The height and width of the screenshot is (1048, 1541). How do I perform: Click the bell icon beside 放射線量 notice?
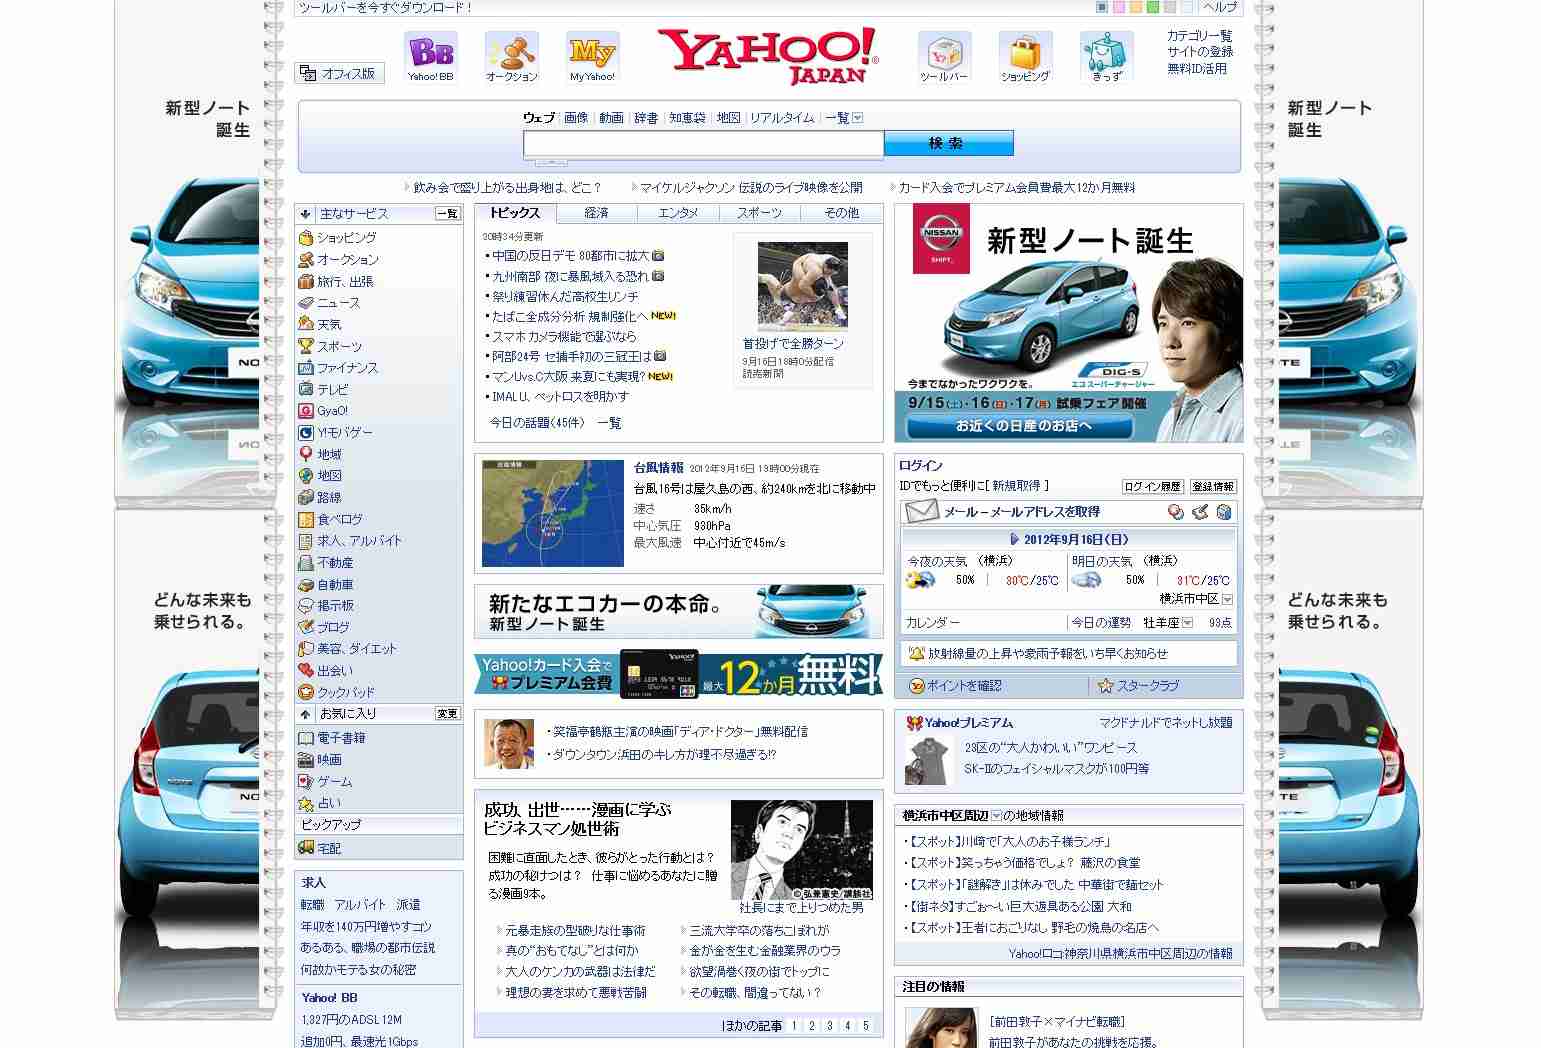point(916,653)
